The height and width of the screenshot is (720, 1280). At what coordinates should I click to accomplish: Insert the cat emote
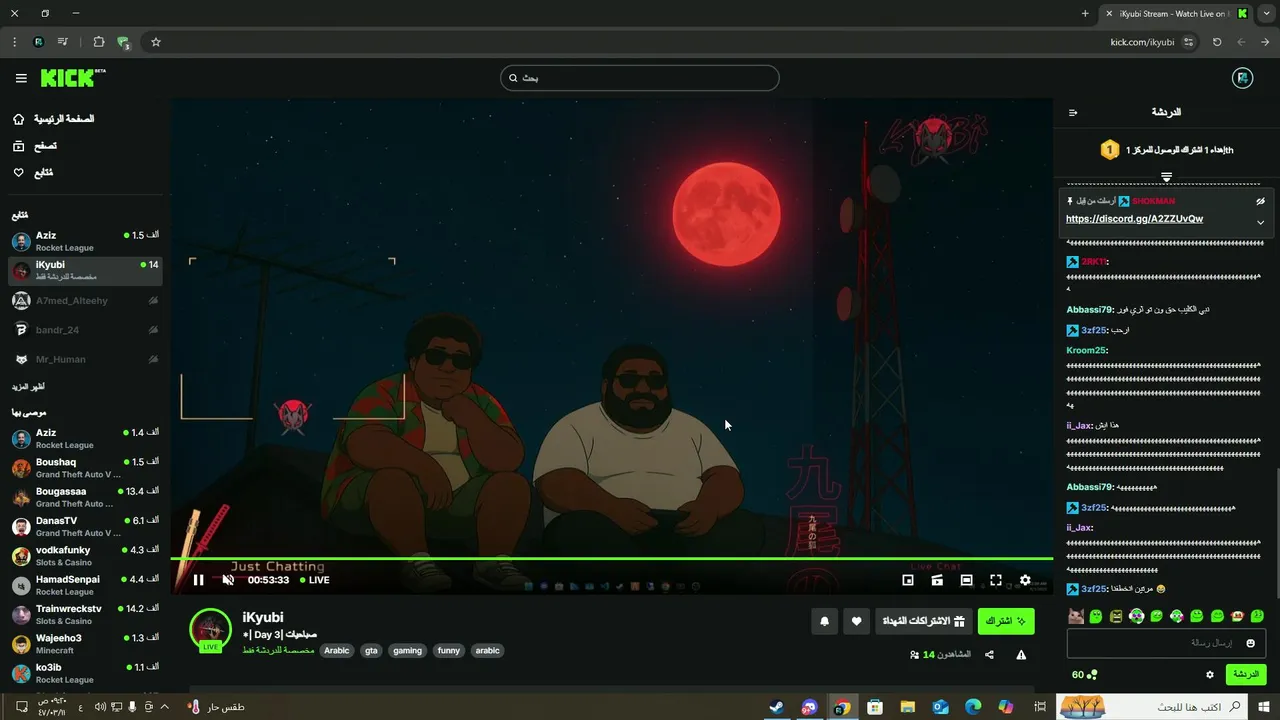coord(1076,616)
